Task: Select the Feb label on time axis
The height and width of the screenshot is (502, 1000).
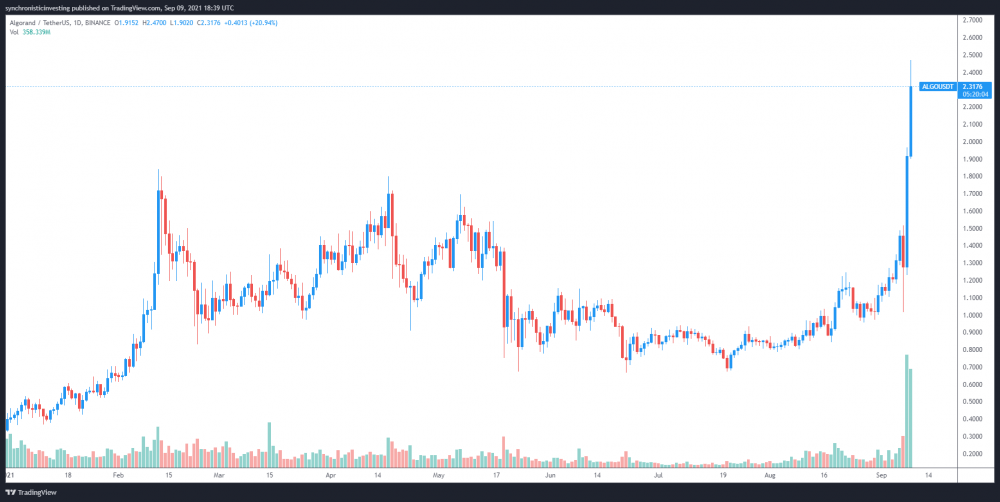Action: tap(119, 475)
